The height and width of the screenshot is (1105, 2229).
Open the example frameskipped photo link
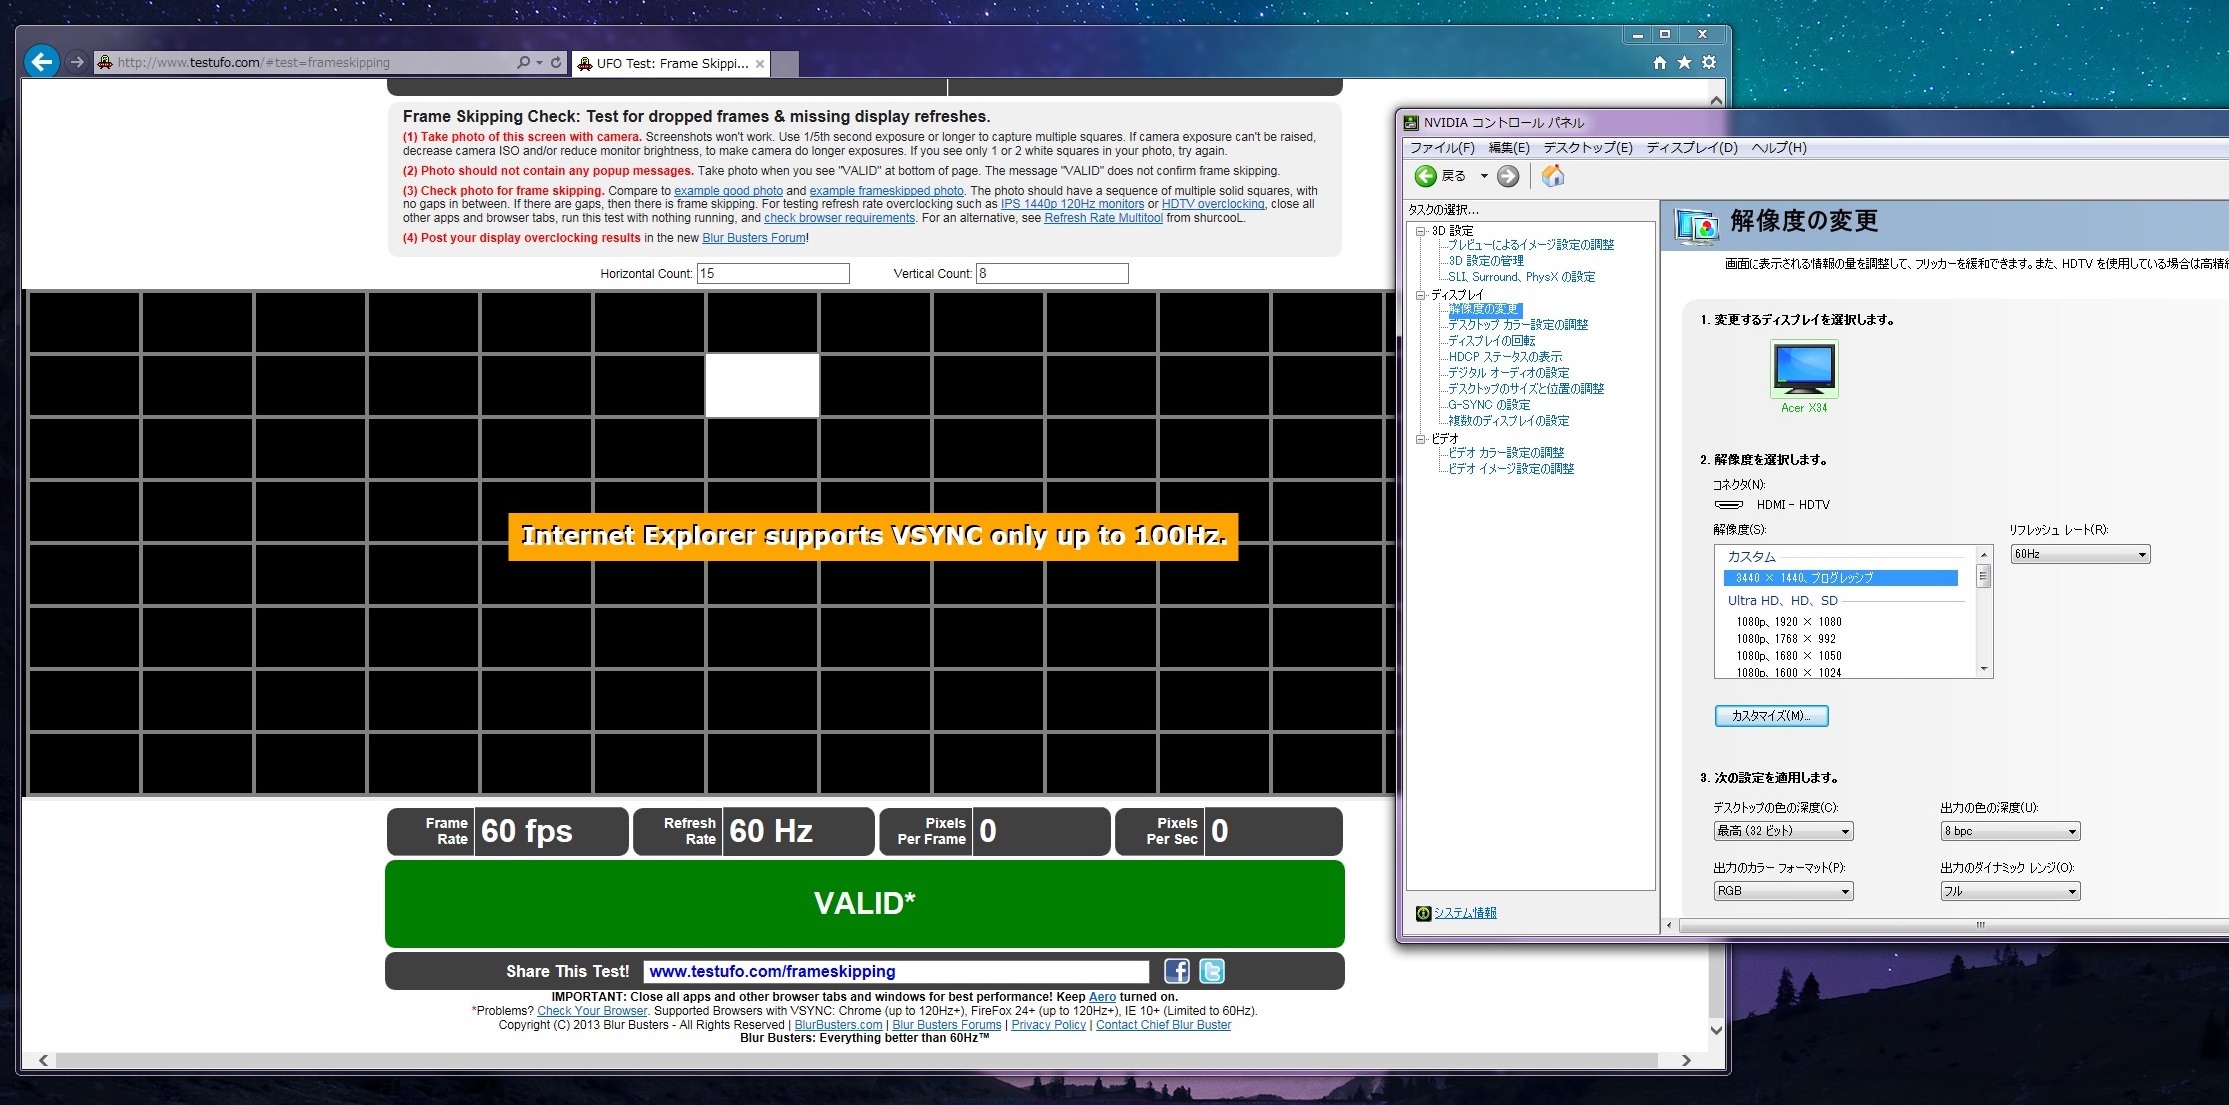pos(886,191)
